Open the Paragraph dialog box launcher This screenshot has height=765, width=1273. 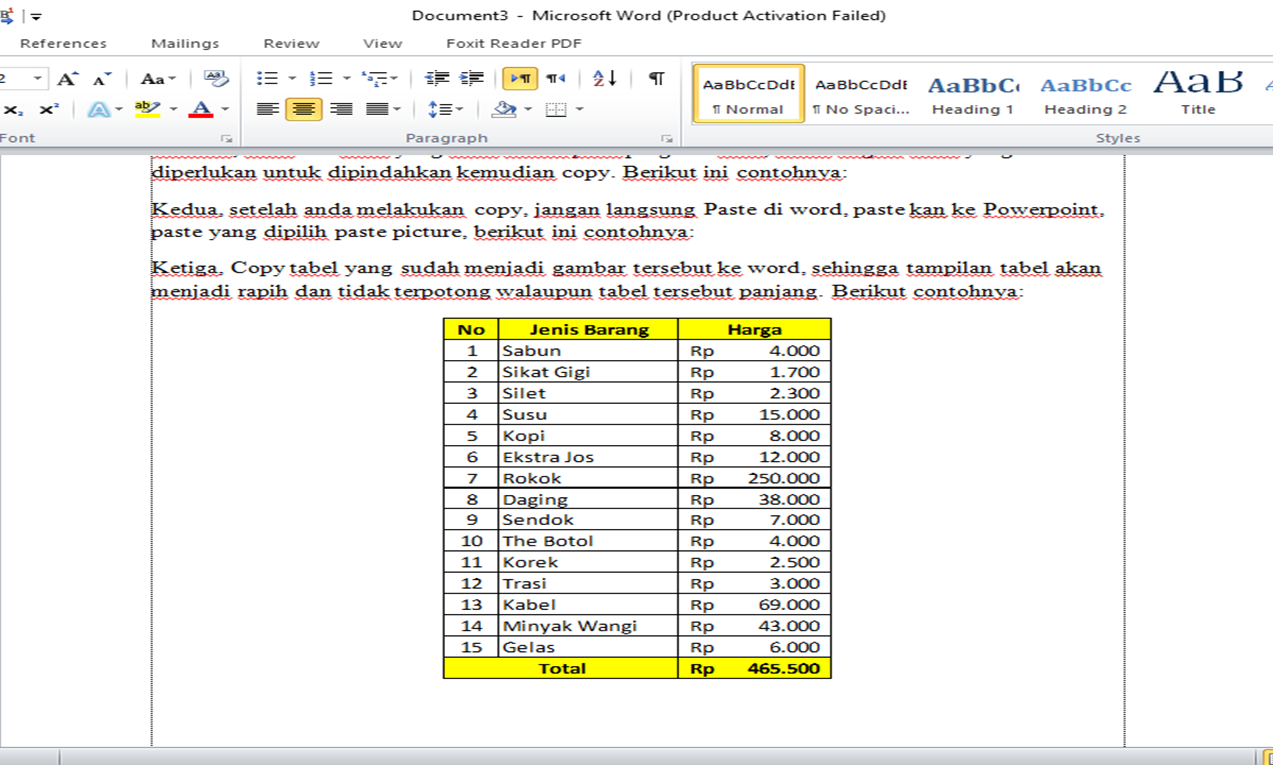pos(667,139)
